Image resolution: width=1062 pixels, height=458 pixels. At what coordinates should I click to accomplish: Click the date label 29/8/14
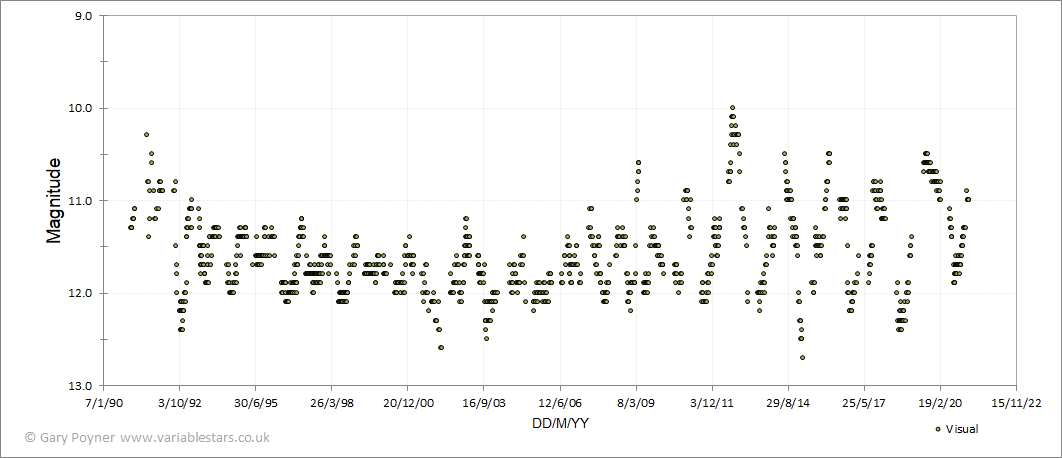[x=788, y=402]
